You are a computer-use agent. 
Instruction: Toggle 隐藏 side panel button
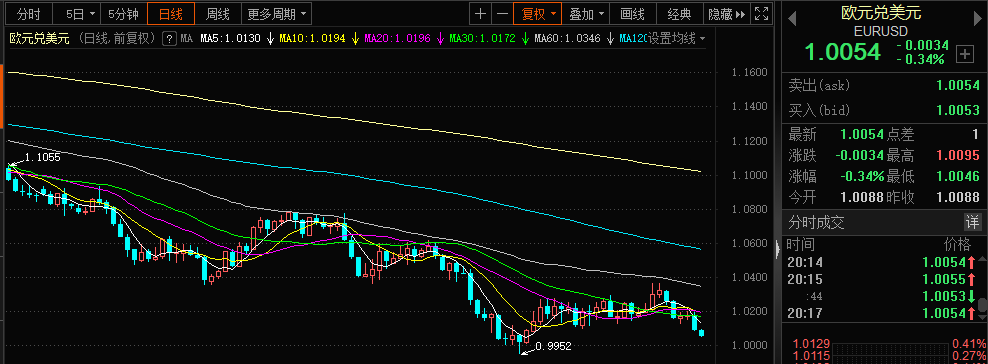[727, 13]
